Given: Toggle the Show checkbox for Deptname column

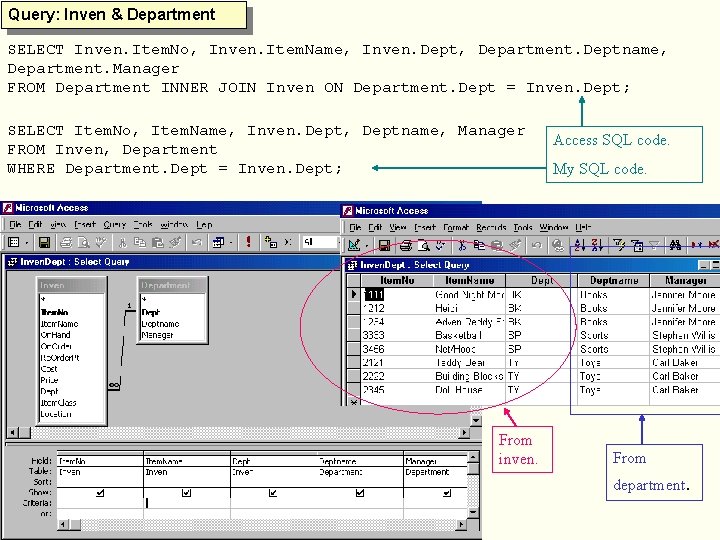Looking at the screenshot, I should coord(360,493).
